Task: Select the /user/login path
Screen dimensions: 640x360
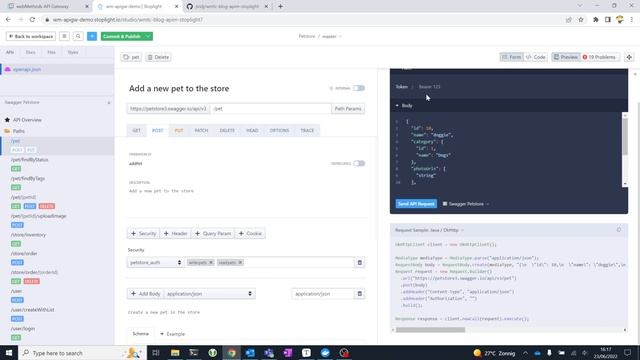Action: [23, 329]
